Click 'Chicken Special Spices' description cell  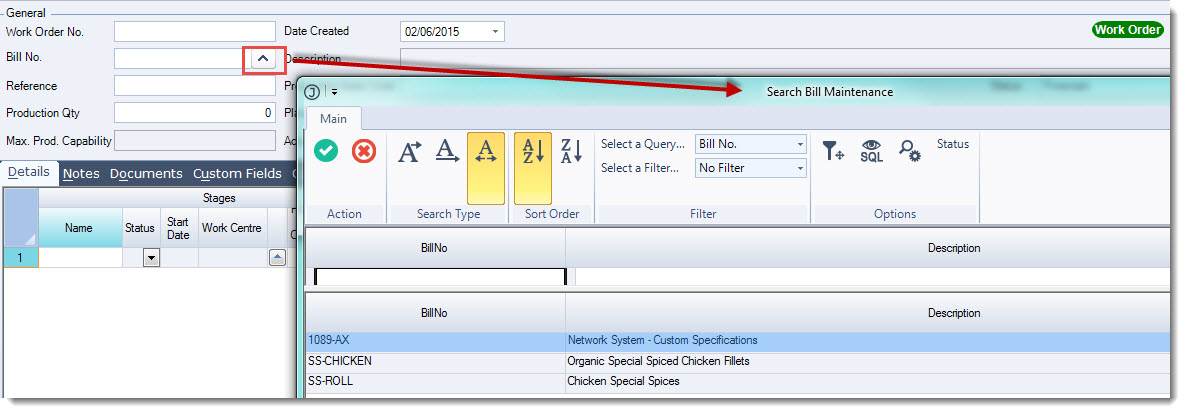868,382
